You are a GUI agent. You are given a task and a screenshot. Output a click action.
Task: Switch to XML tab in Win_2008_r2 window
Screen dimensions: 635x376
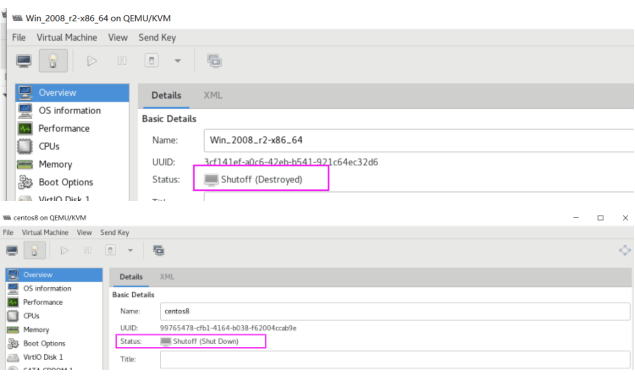(x=213, y=96)
